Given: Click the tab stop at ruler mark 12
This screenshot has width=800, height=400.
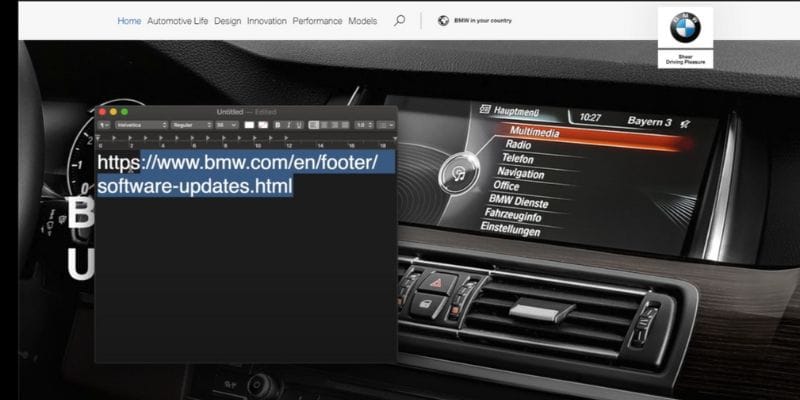Looking at the screenshot, I should click(286, 138).
